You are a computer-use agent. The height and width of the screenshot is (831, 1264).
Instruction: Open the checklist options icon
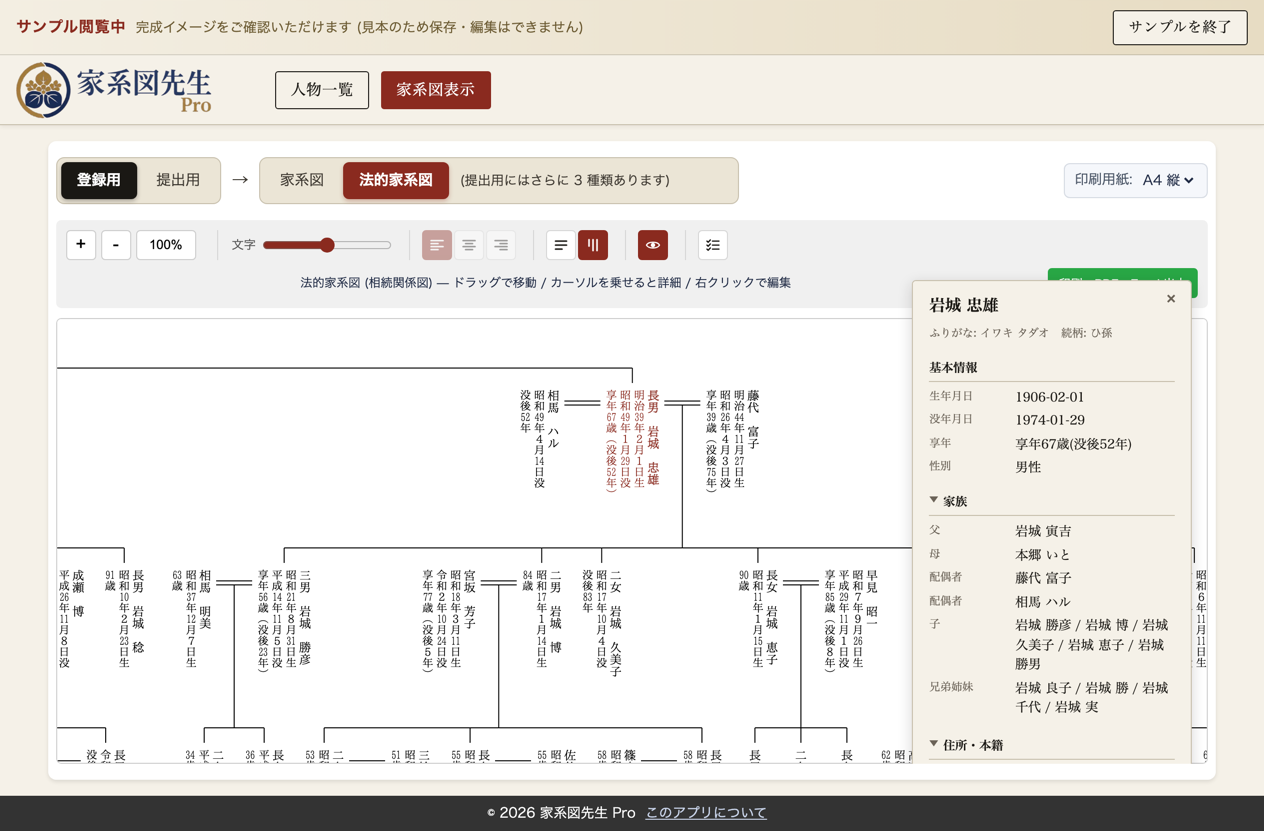(713, 245)
